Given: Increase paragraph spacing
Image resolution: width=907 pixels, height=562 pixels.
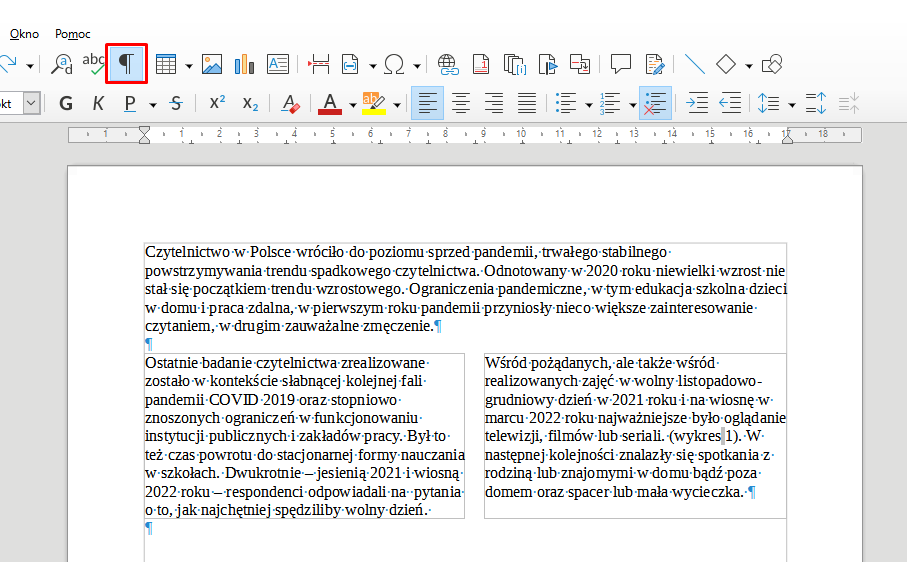Looking at the screenshot, I should pyautogui.click(x=816, y=103).
